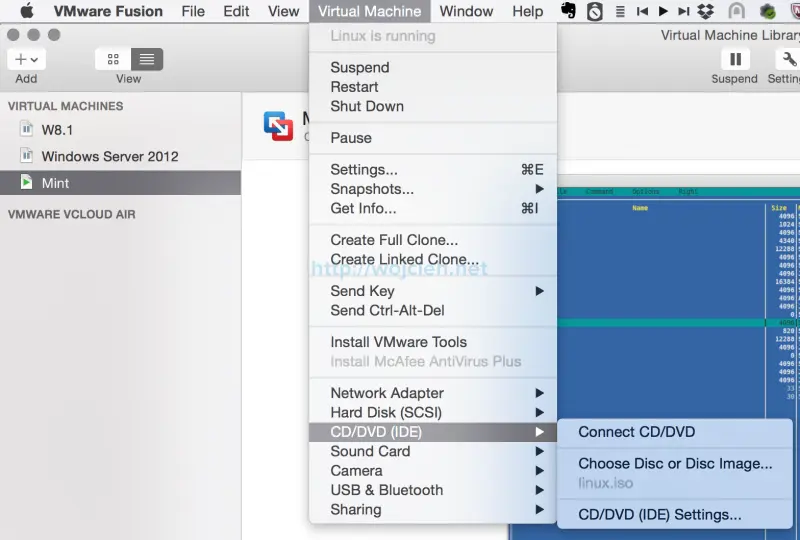Click the VMware Fusion logo icon
This screenshot has width=800, height=540.
tap(278, 126)
